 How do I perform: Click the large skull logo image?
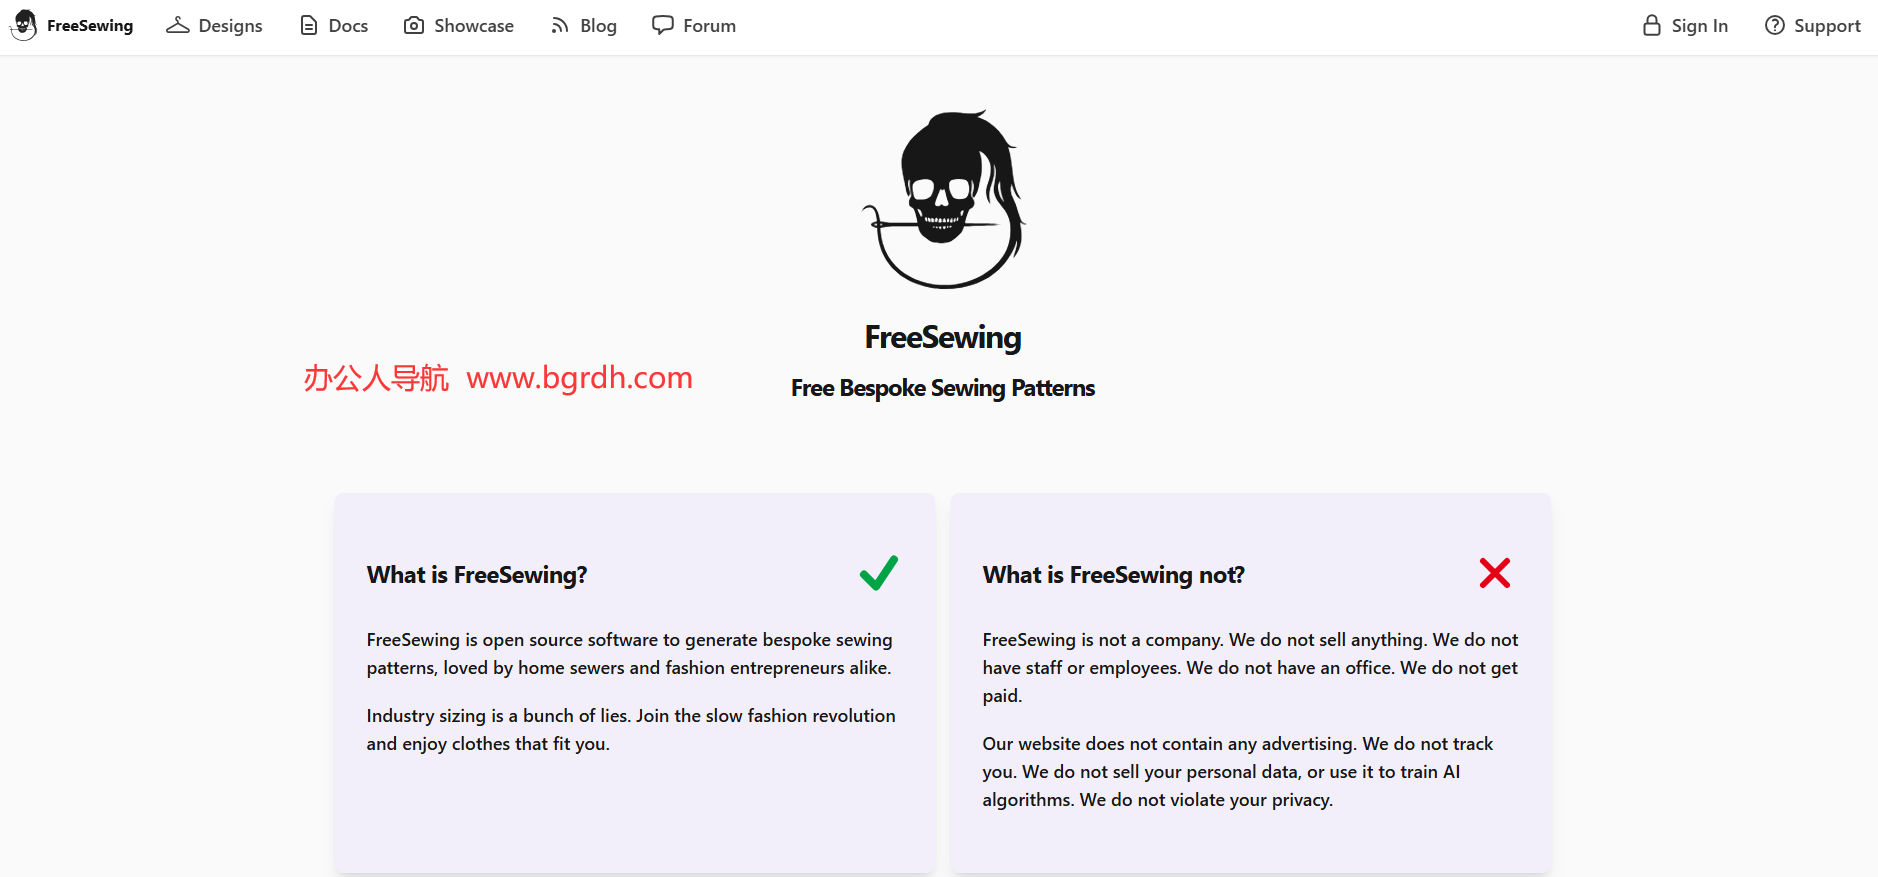943,200
